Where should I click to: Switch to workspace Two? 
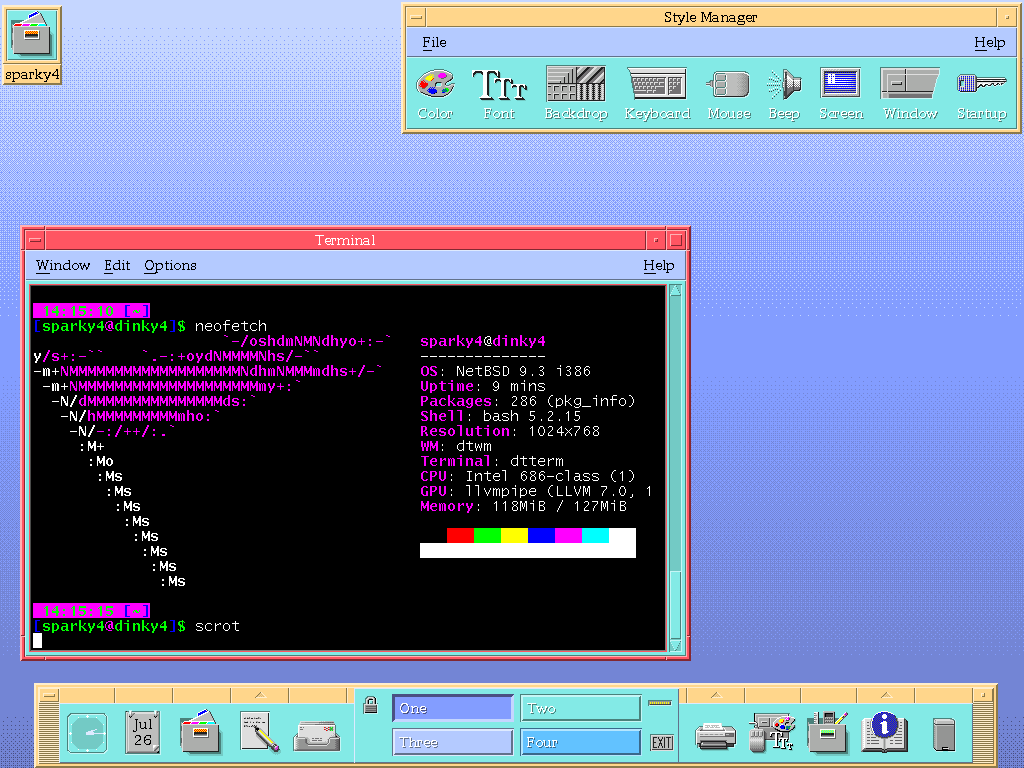[580, 708]
